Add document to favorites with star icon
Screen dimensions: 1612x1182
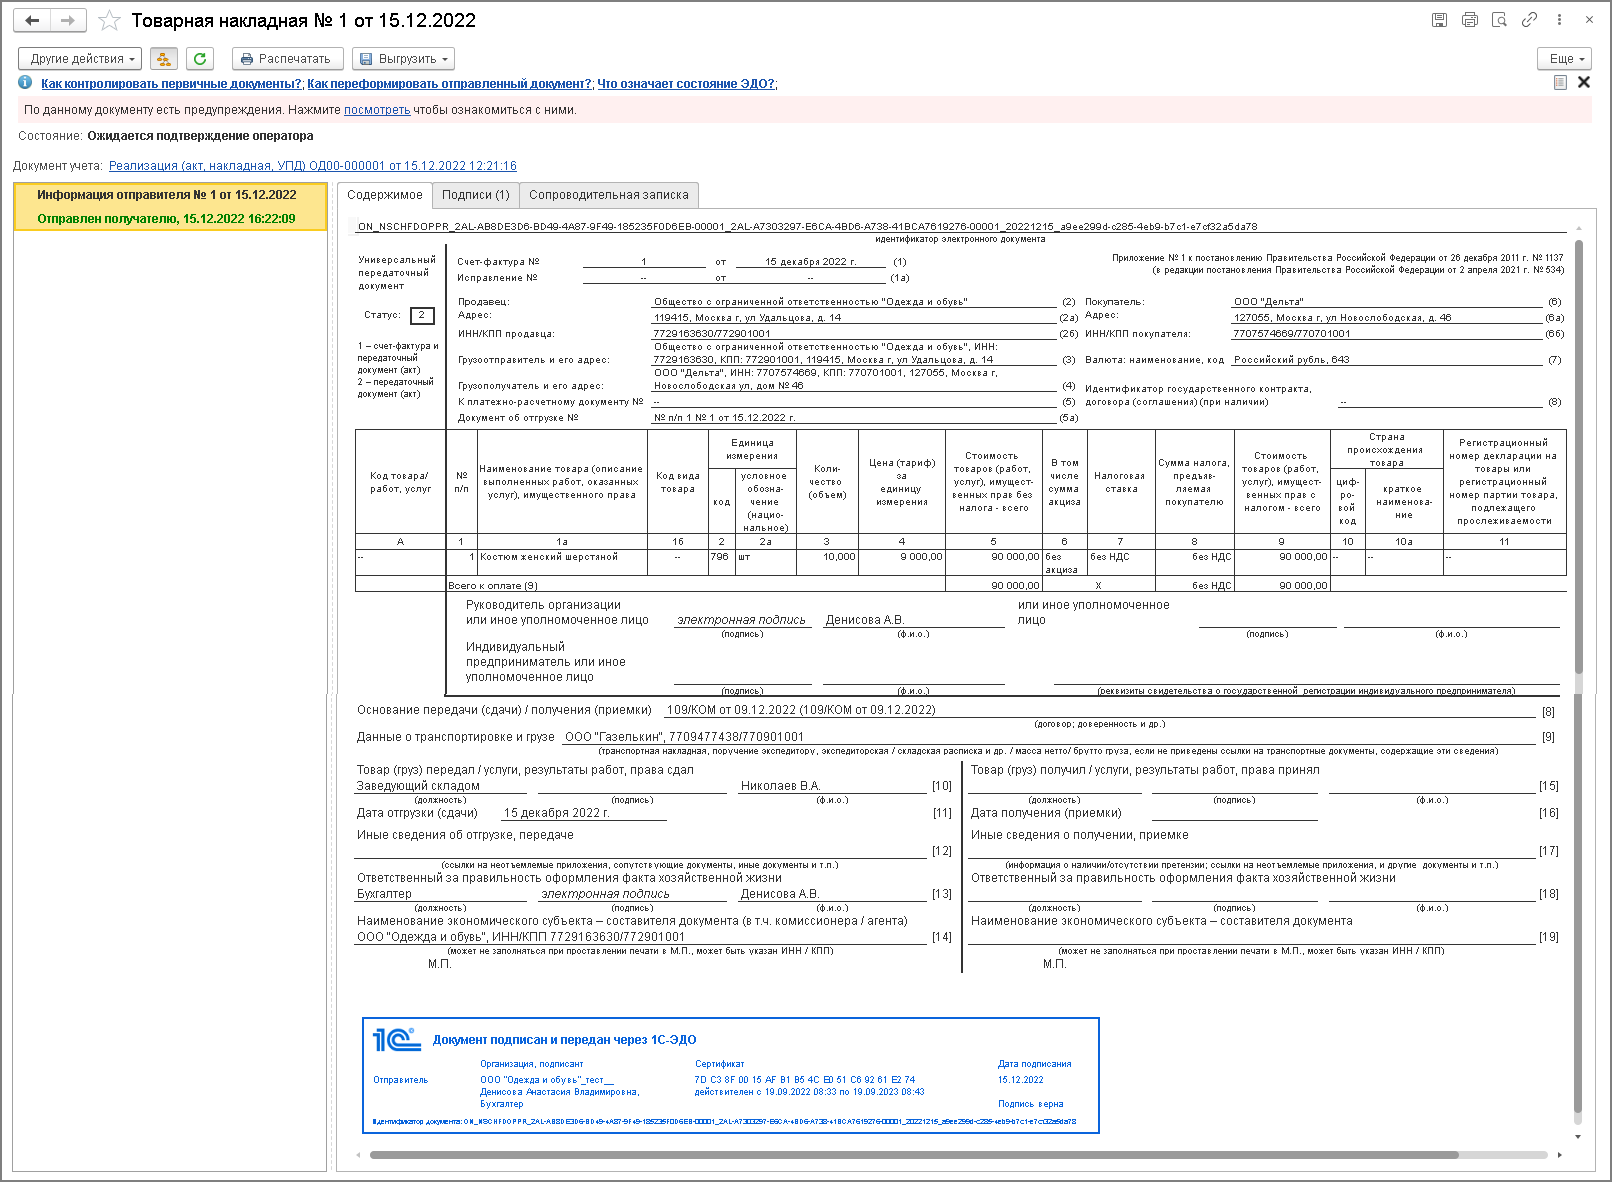pos(110,20)
